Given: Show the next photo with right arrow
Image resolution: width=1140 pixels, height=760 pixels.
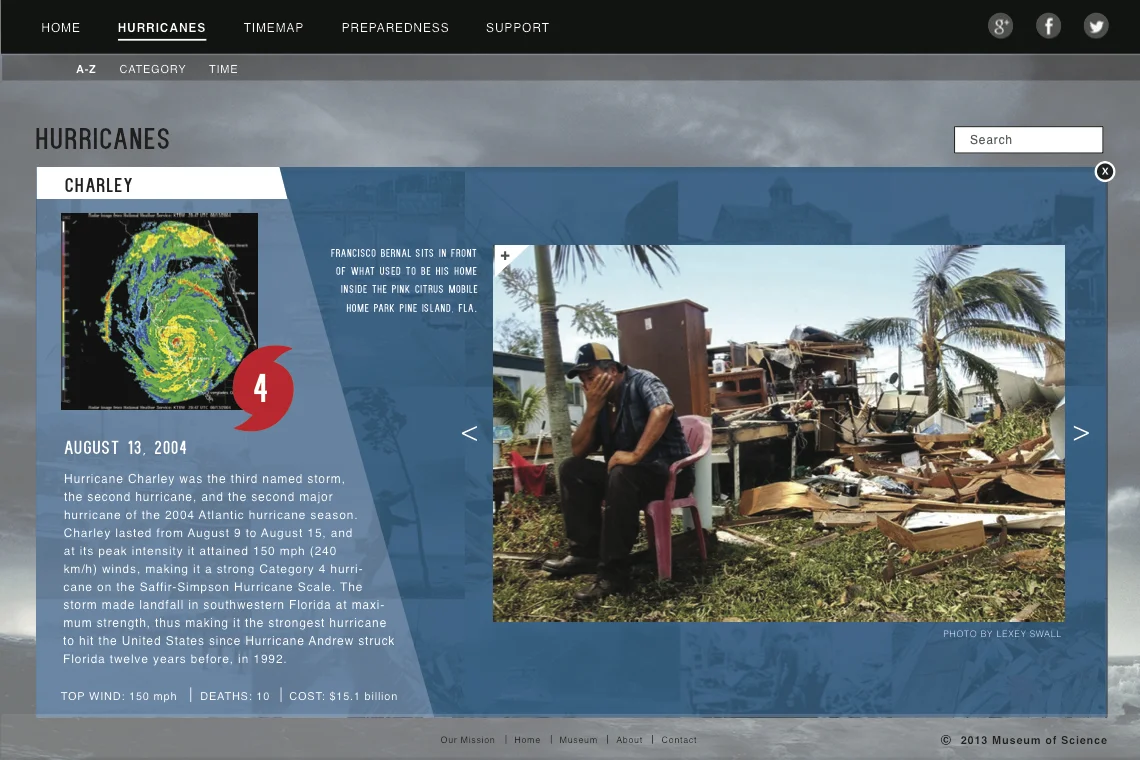Looking at the screenshot, I should coord(1081,433).
